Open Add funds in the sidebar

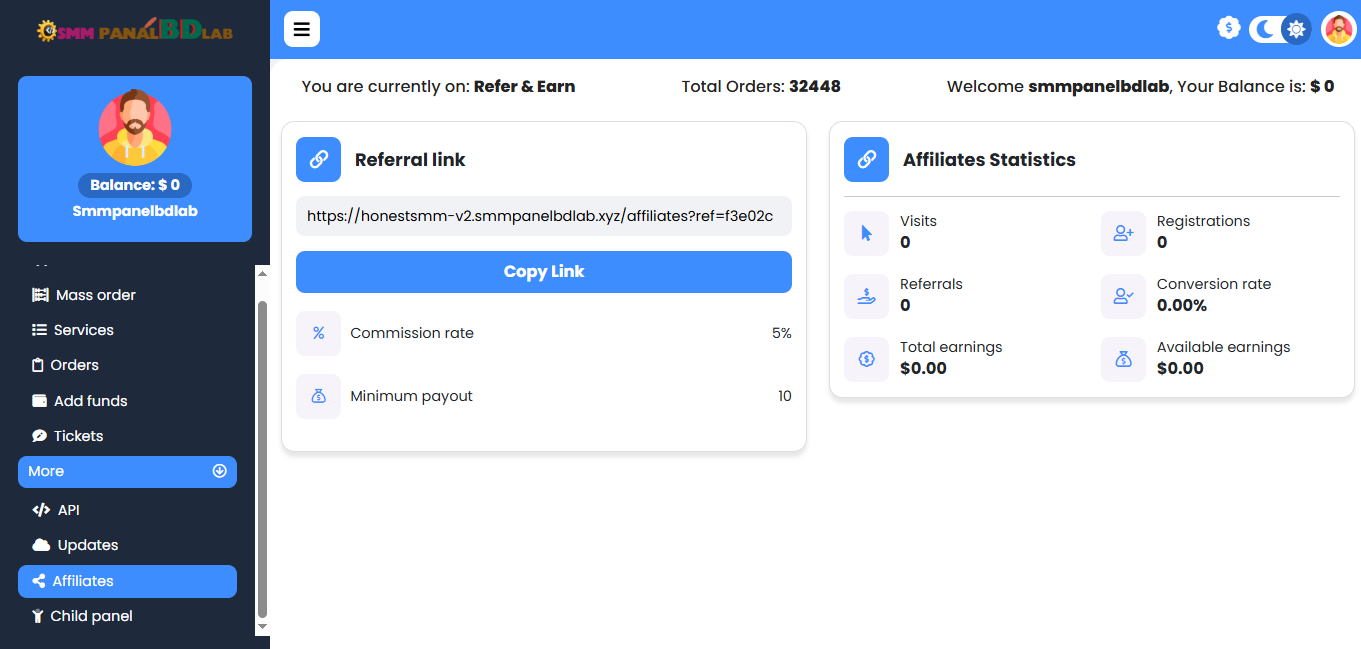click(x=90, y=401)
